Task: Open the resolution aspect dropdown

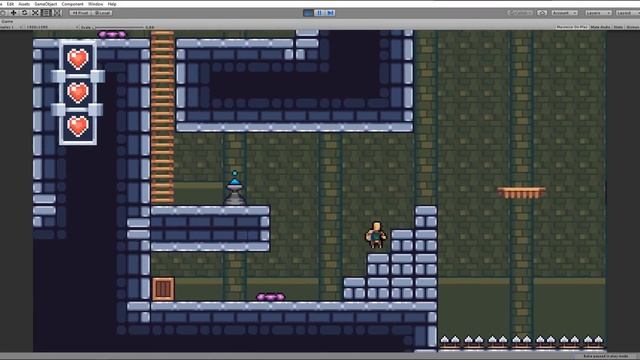Action: (51, 27)
